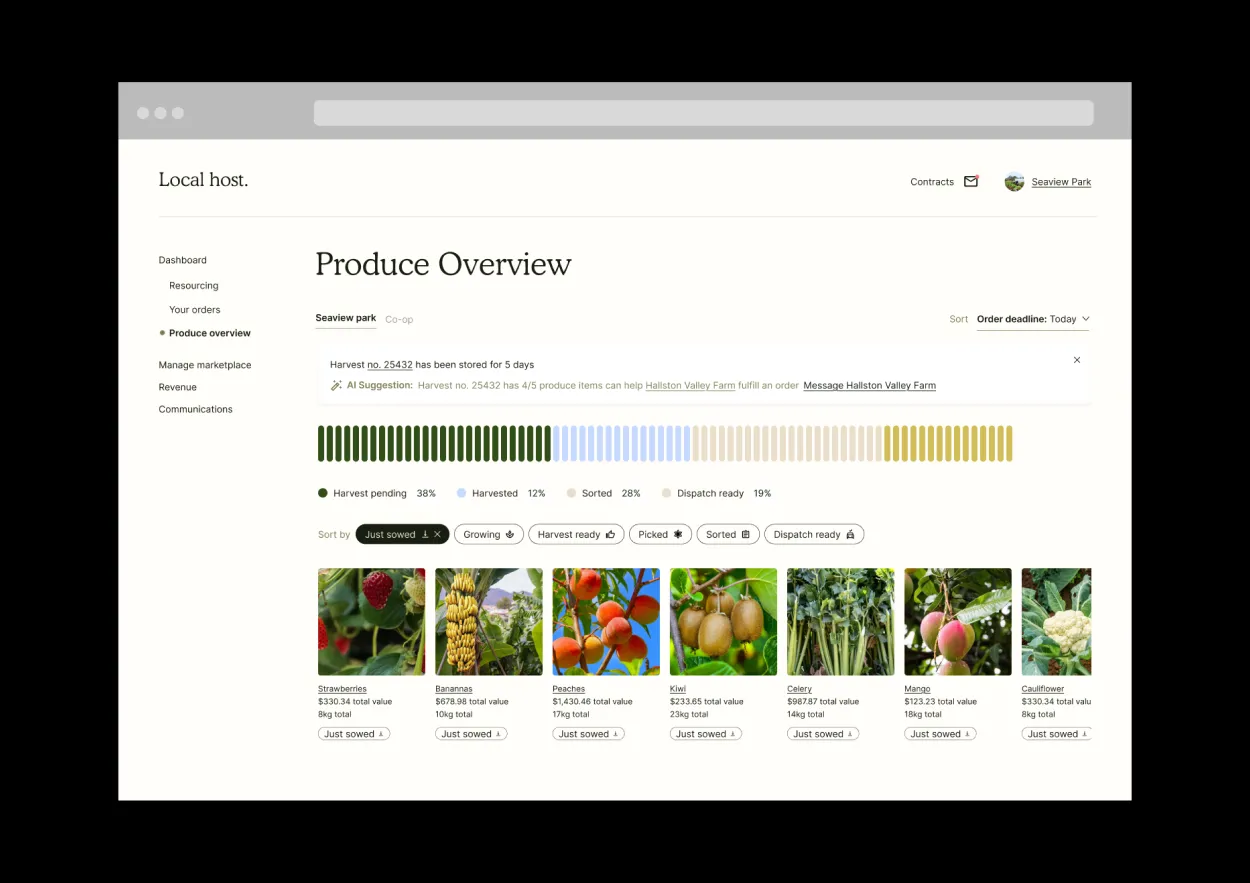1250x883 pixels.
Task: Toggle the Picked filter chip
Action: pos(660,535)
